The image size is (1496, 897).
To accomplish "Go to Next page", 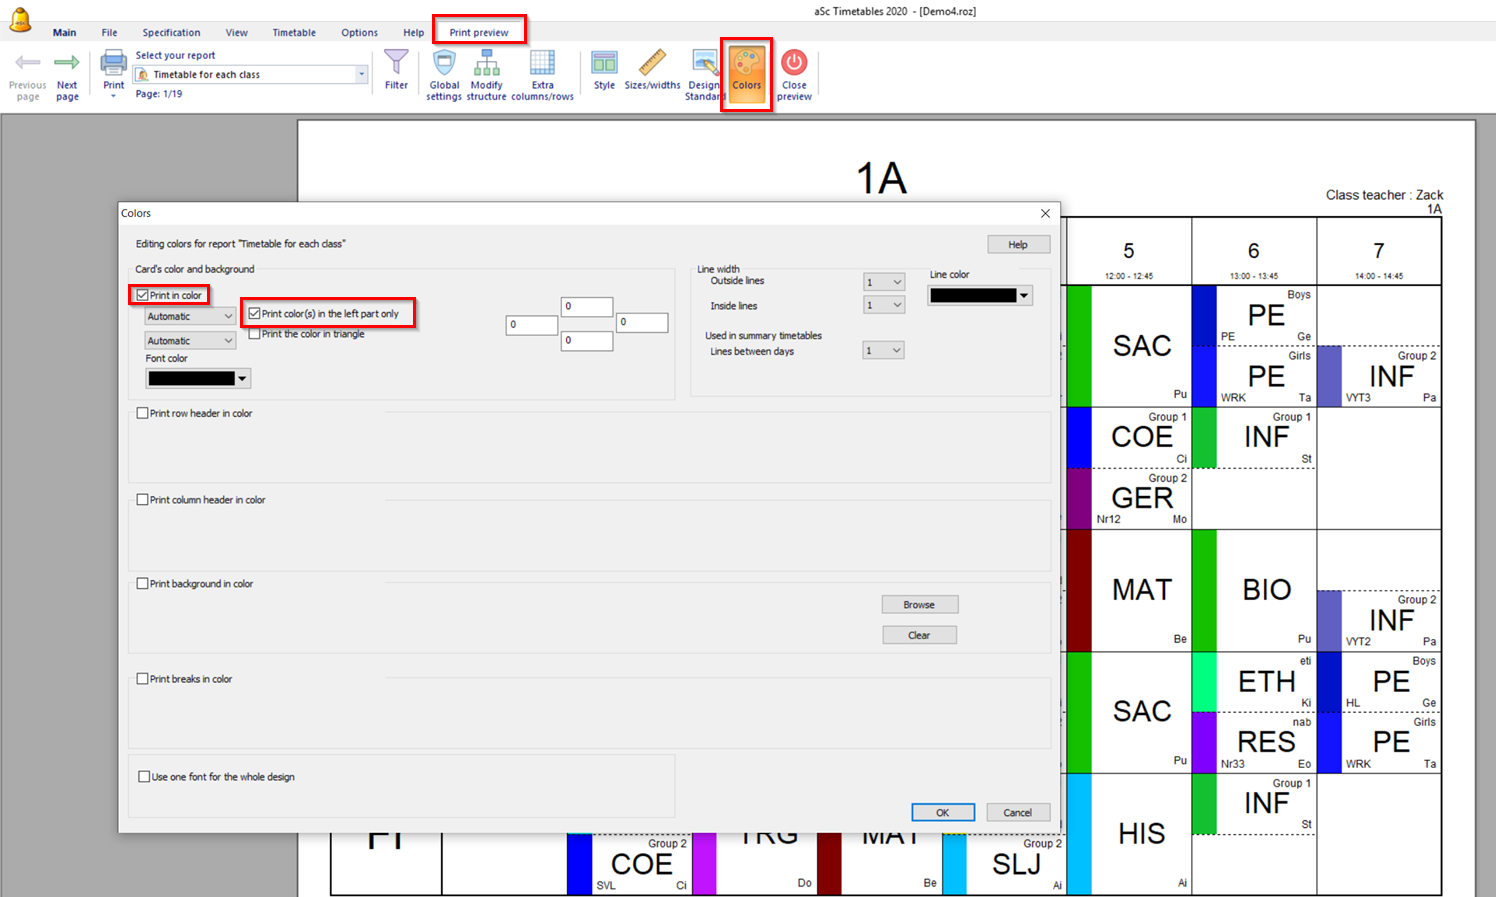I will tap(67, 66).
